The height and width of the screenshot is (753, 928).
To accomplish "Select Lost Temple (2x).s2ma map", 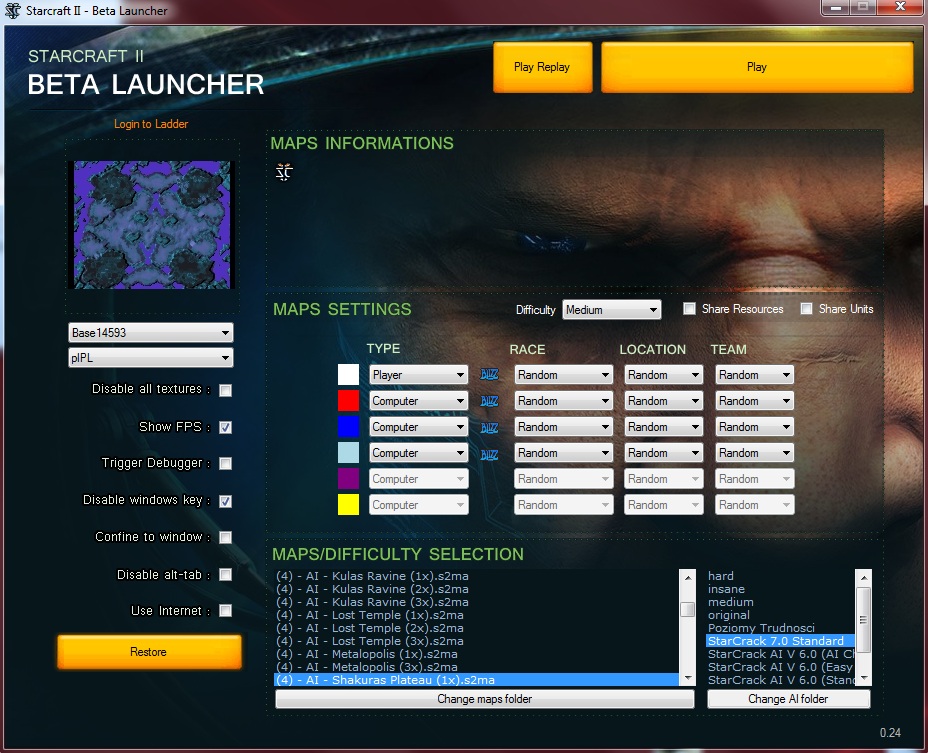I will click(x=476, y=628).
